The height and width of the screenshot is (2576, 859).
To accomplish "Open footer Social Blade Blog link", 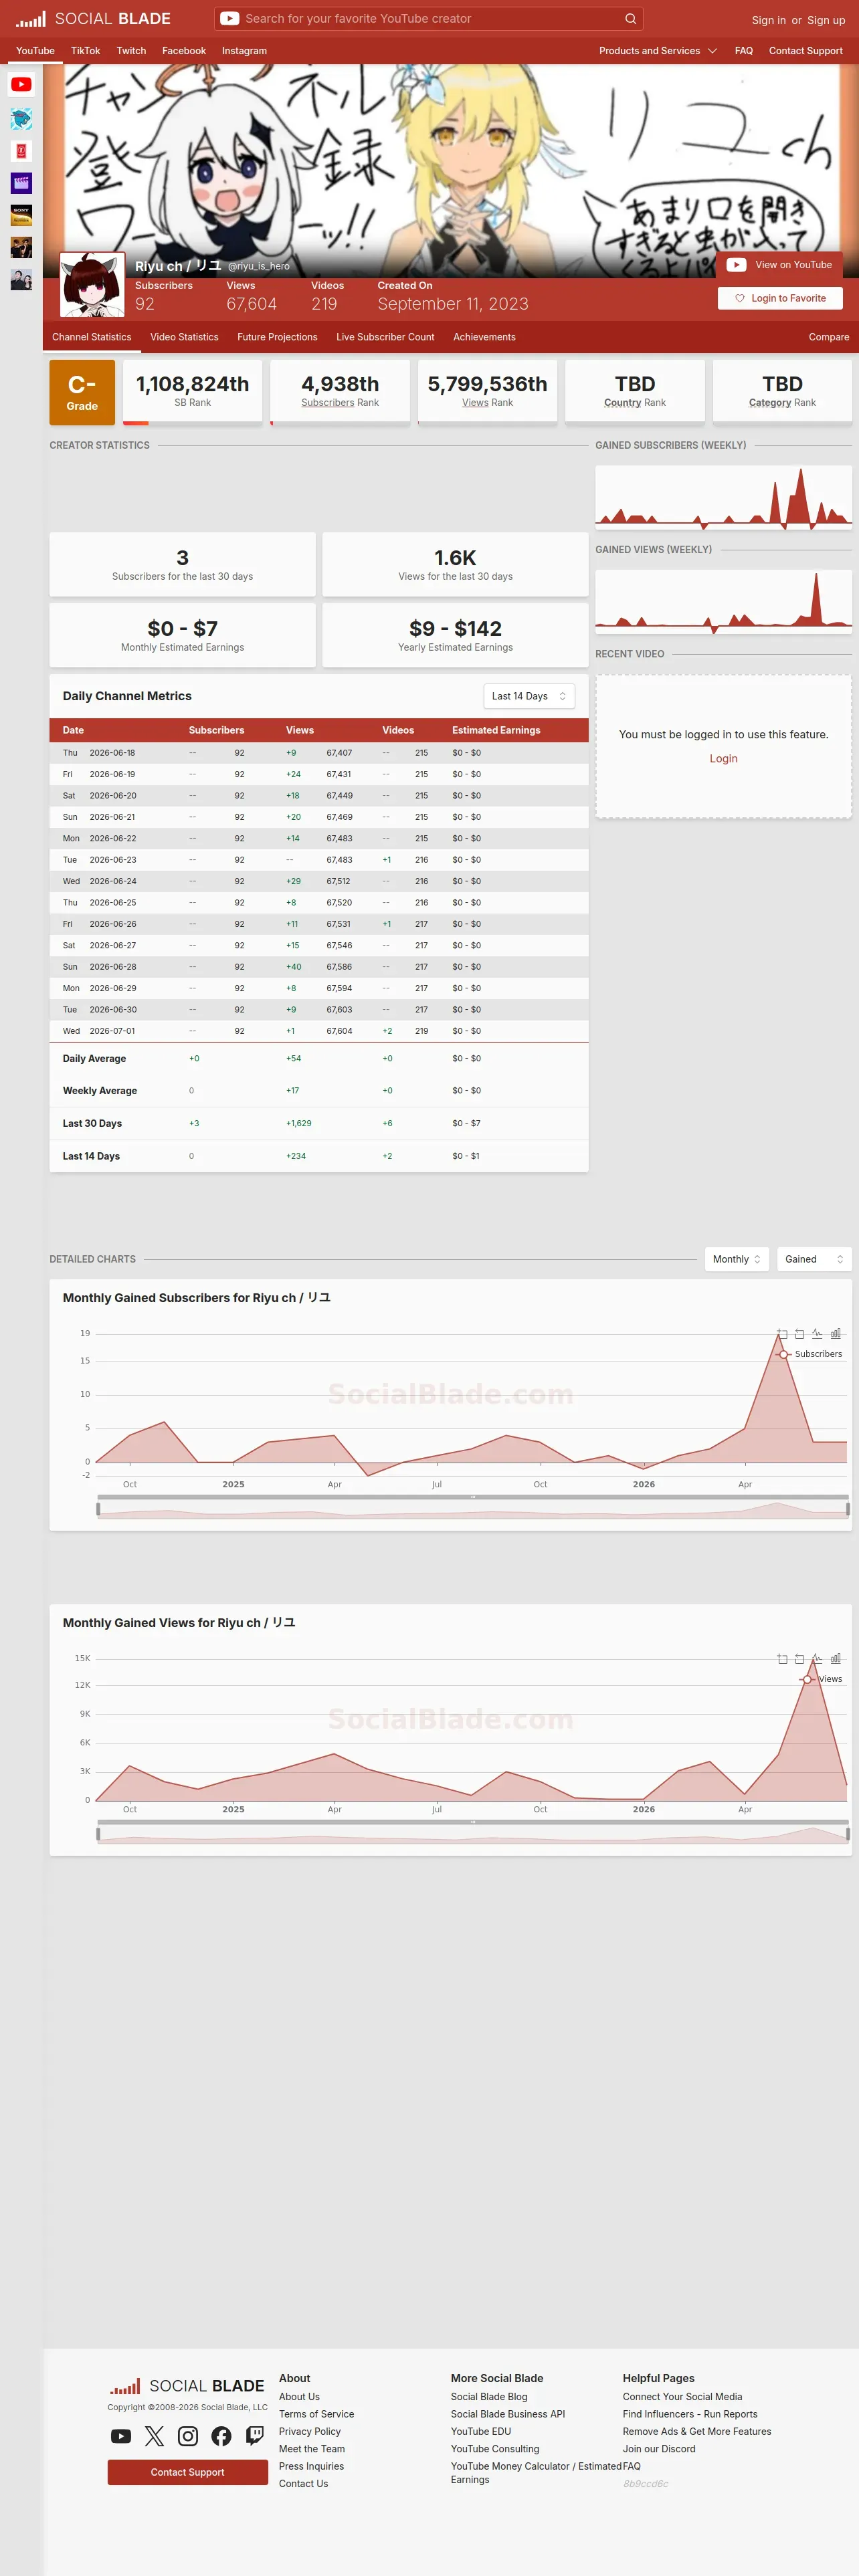I will pos(489,2397).
